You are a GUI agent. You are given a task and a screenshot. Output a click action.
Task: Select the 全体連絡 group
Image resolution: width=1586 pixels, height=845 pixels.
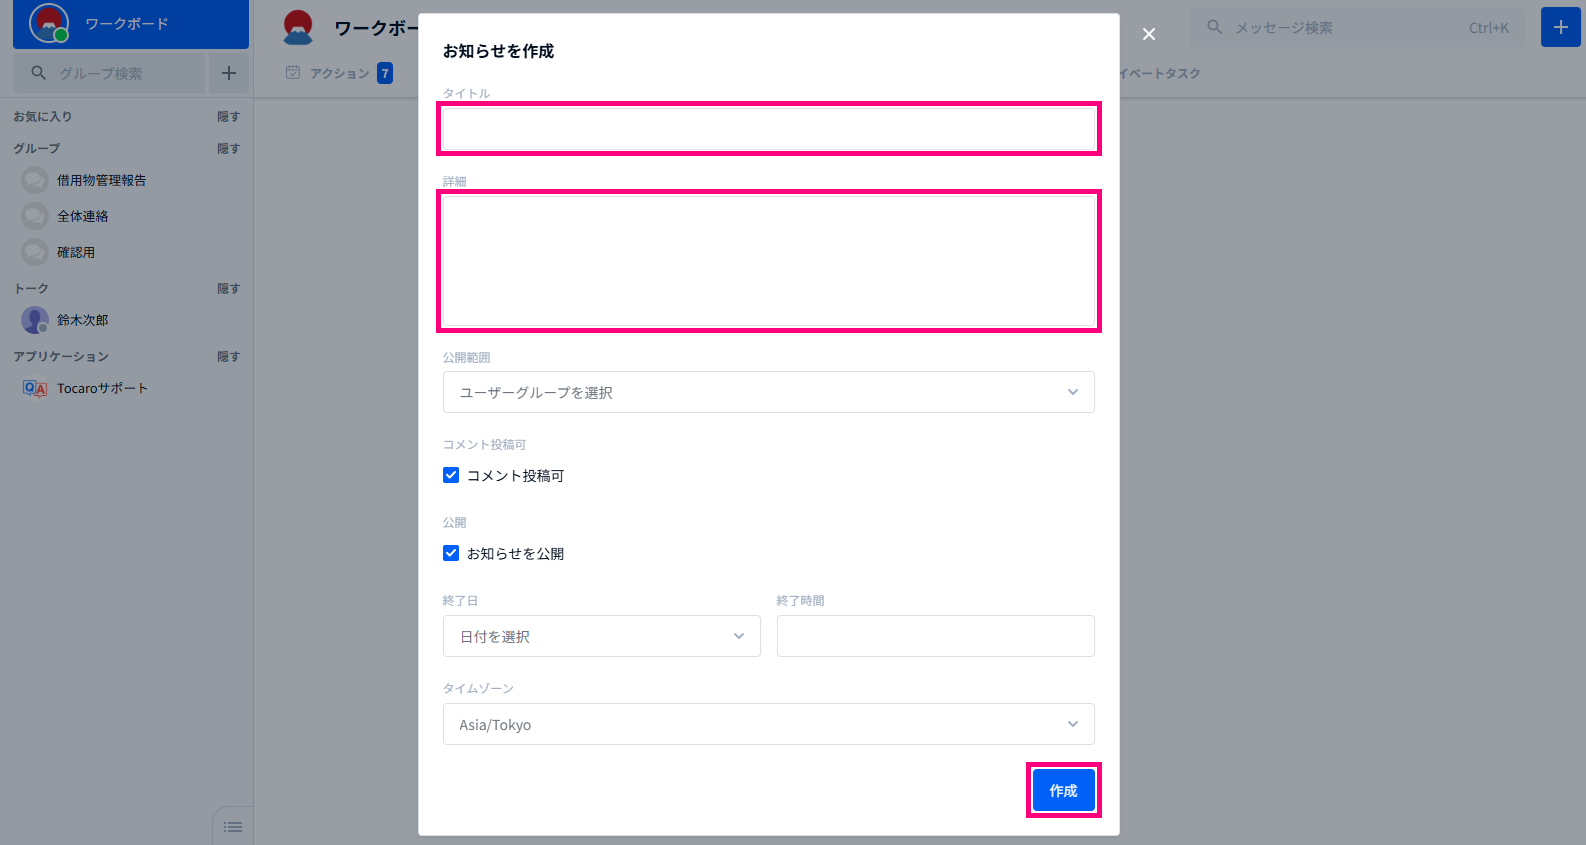[x=82, y=216]
